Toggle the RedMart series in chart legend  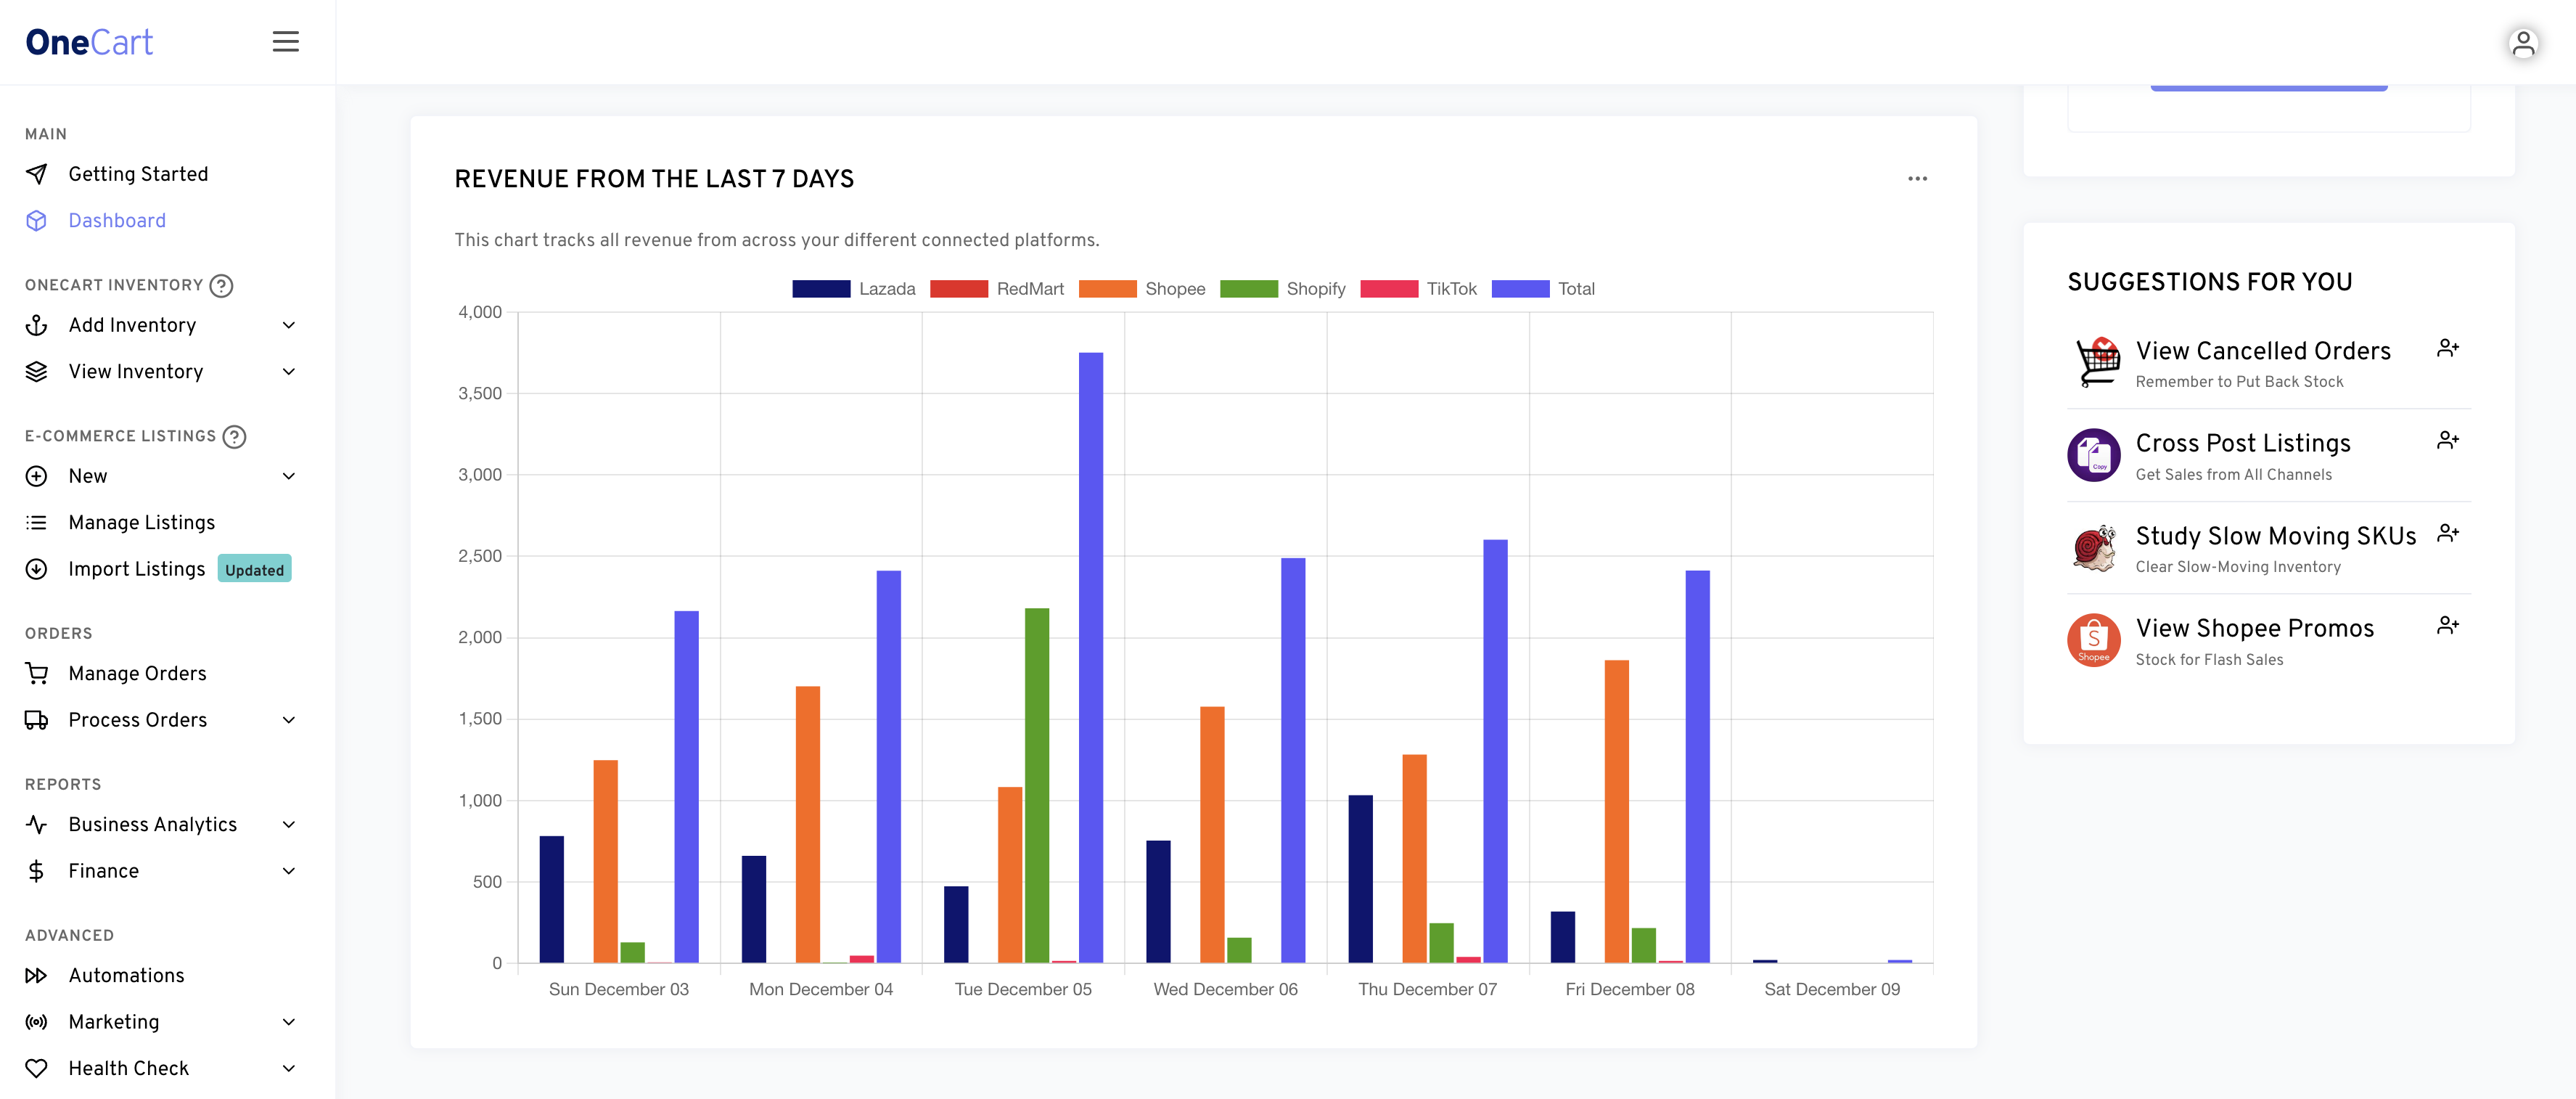[x=997, y=289]
